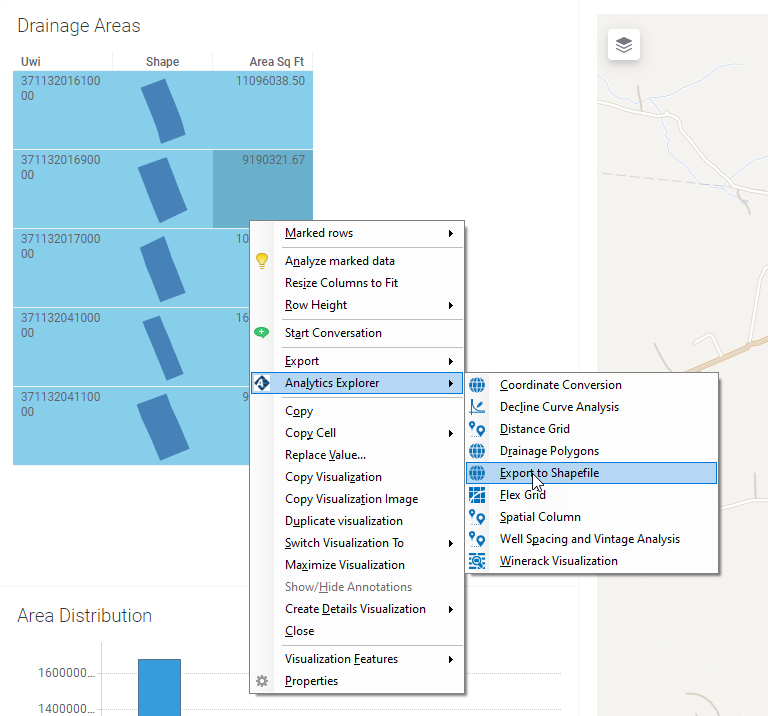
Task: Select Spatial Column
Action: click(591, 517)
